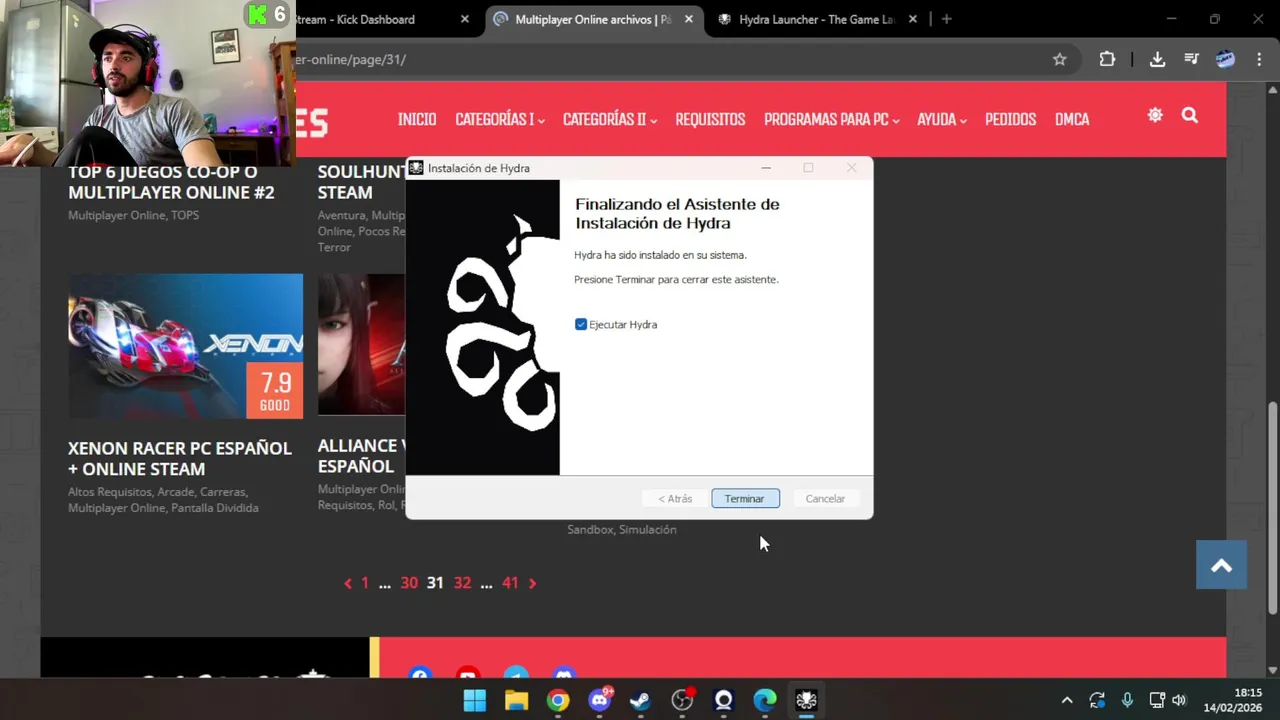Click the microphone tray icon
Screen dimensions: 1280x720
(x=1127, y=700)
